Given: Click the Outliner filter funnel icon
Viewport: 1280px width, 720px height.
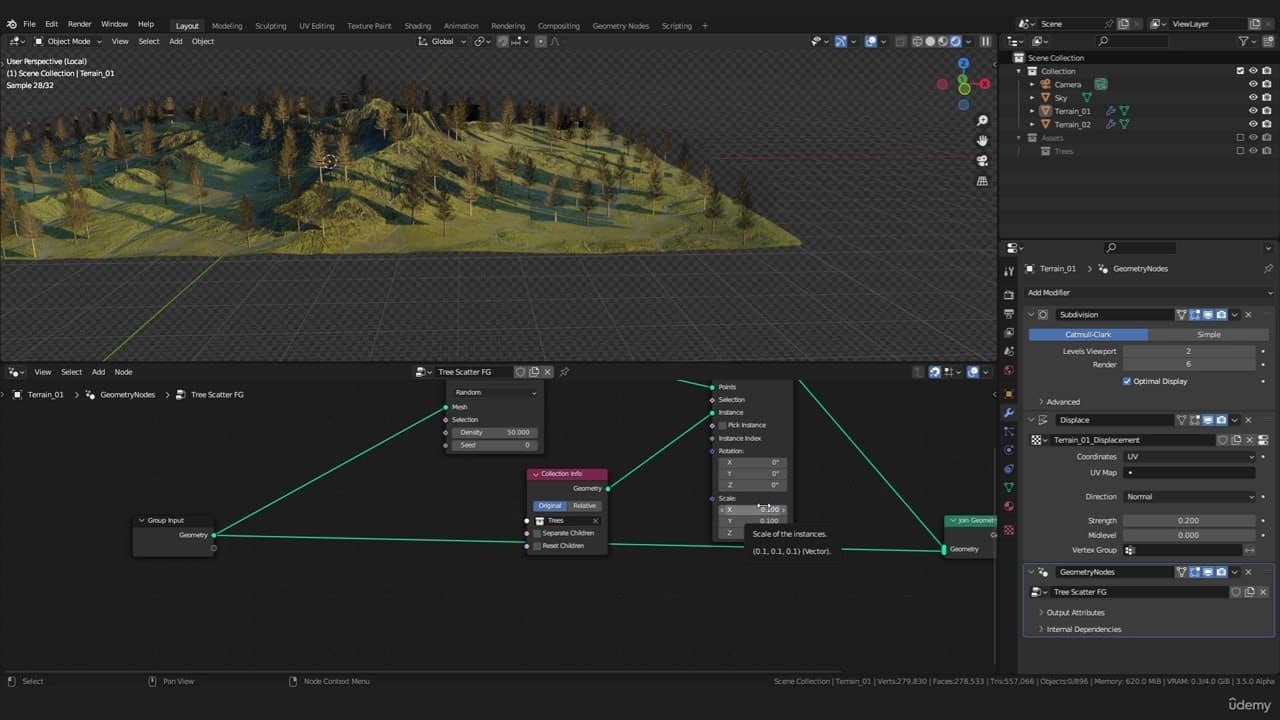Looking at the screenshot, I should (1244, 41).
